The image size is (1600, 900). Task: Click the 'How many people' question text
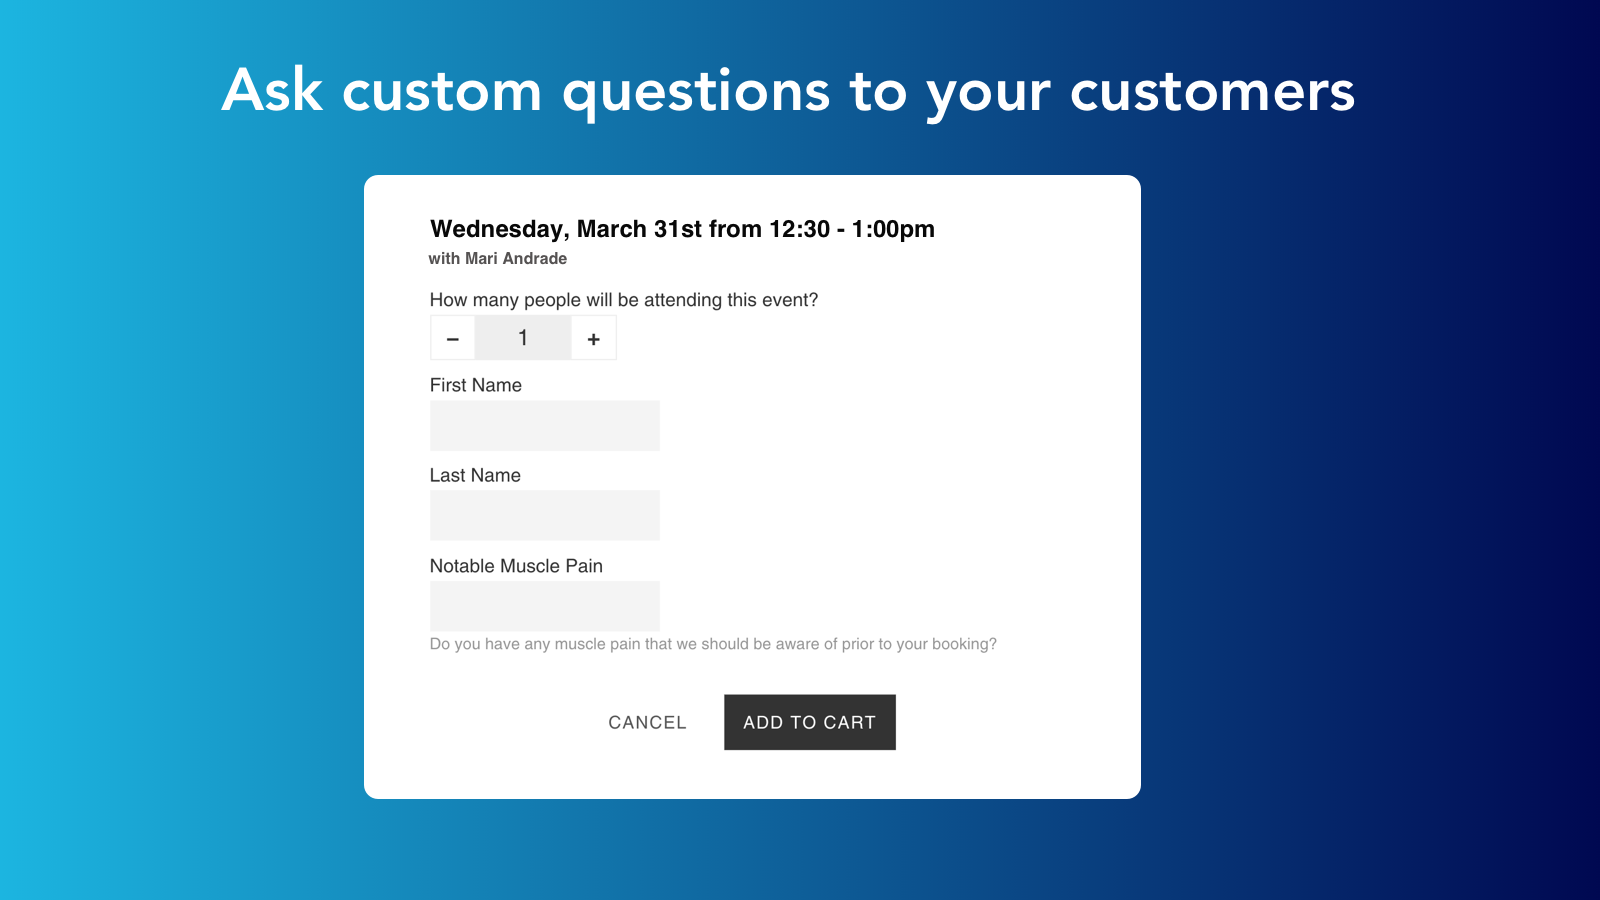tap(624, 300)
